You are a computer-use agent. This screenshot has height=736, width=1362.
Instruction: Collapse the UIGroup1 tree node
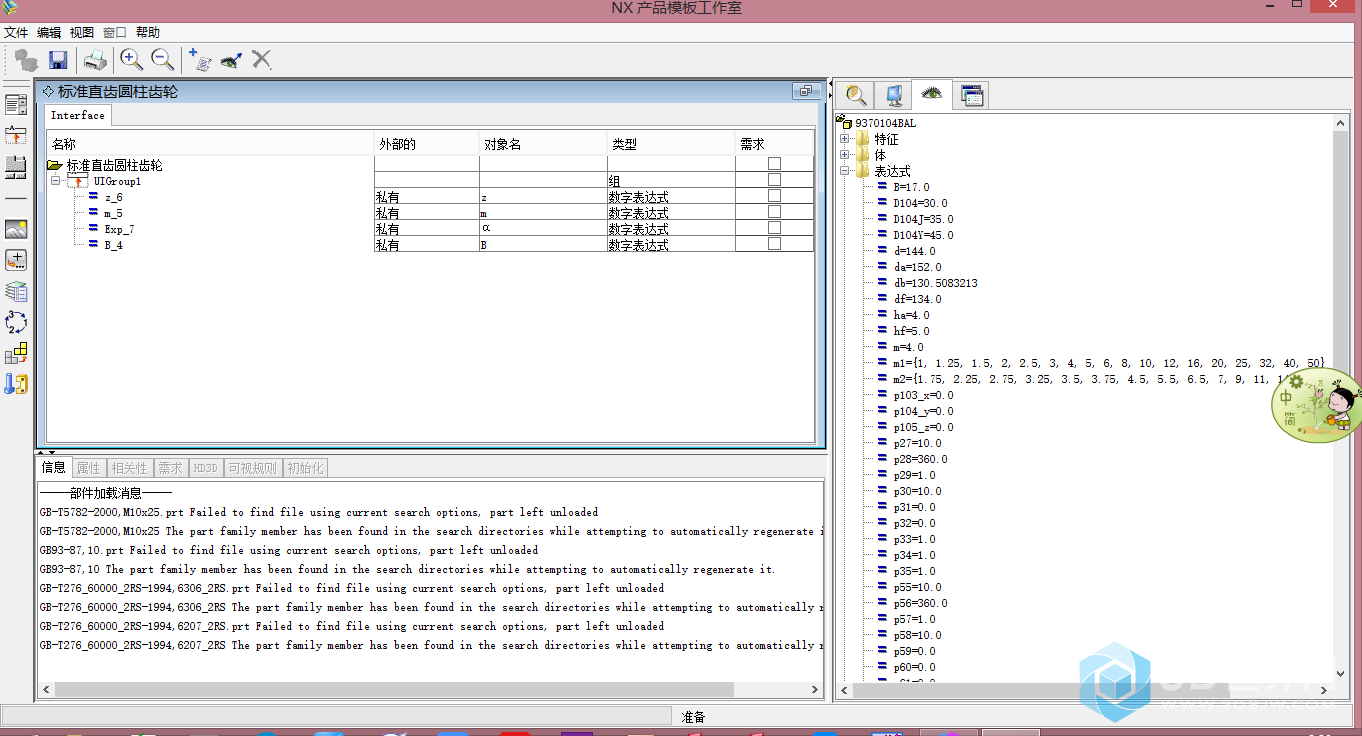click(x=56, y=181)
